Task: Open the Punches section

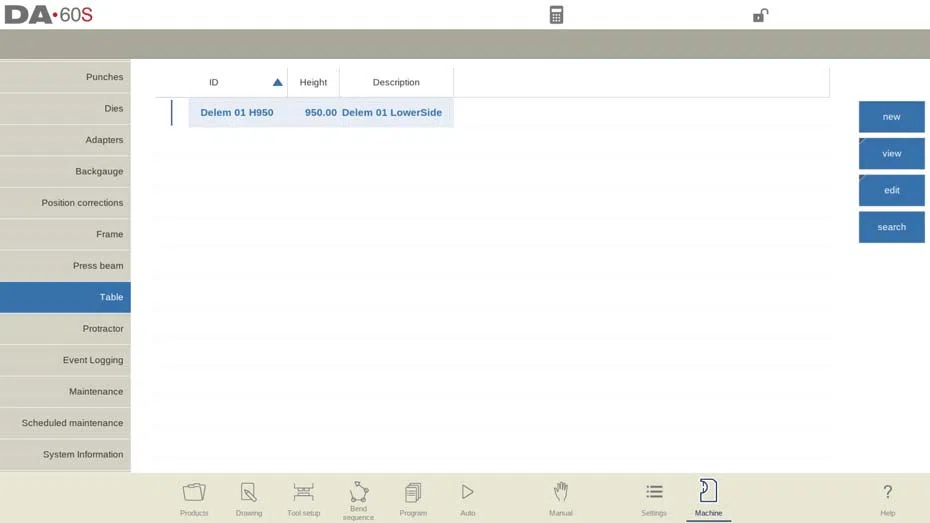Action: click(65, 77)
